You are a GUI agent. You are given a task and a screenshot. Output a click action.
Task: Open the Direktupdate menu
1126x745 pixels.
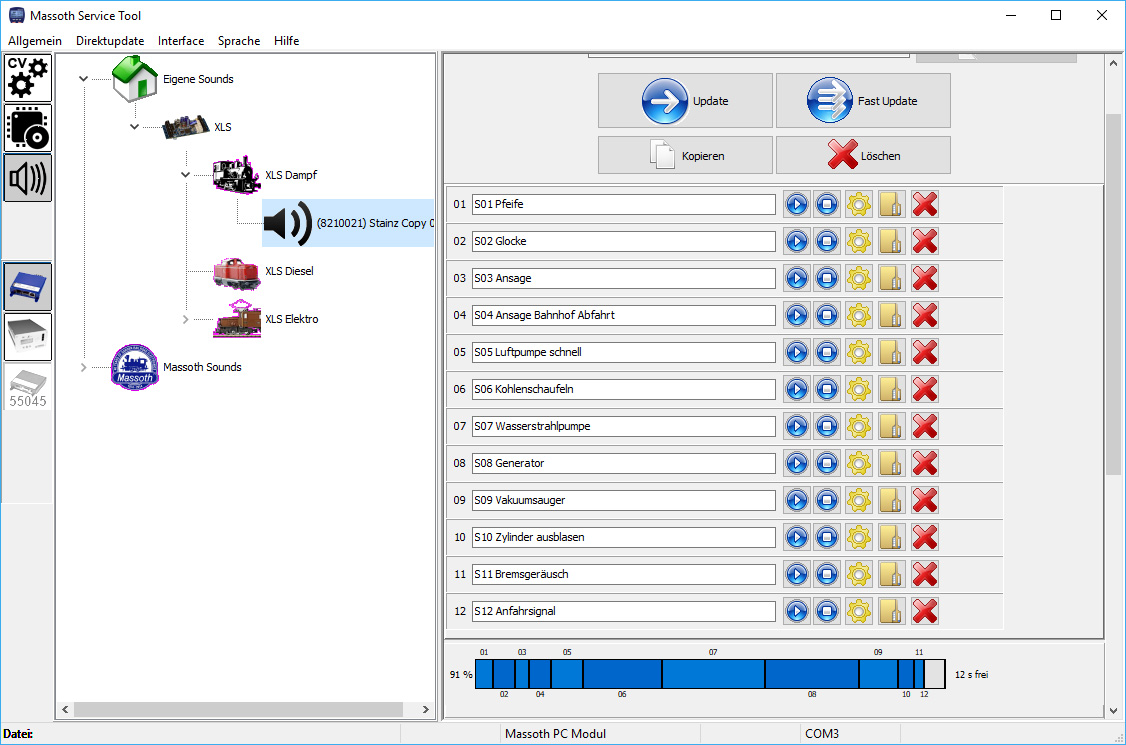(x=110, y=41)
